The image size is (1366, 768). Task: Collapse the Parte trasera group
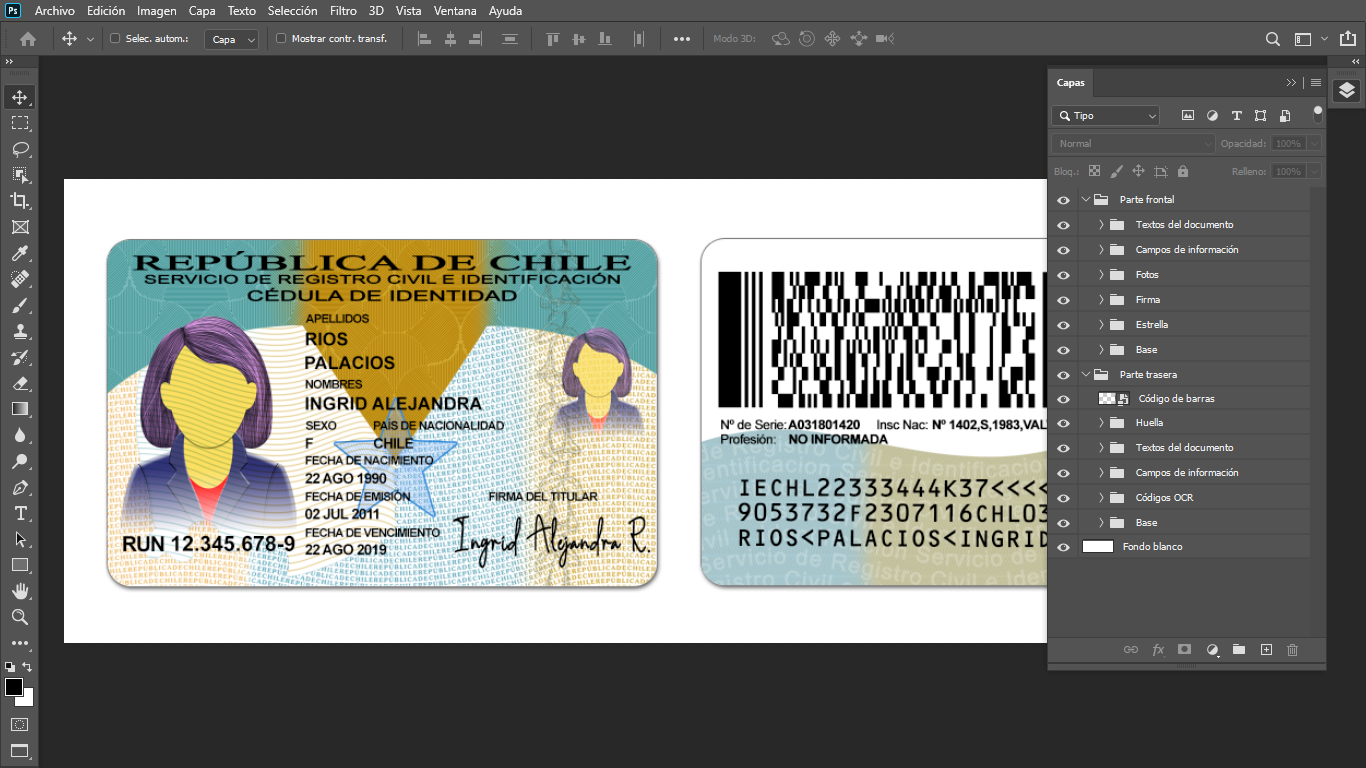[x=1086, y=375]
